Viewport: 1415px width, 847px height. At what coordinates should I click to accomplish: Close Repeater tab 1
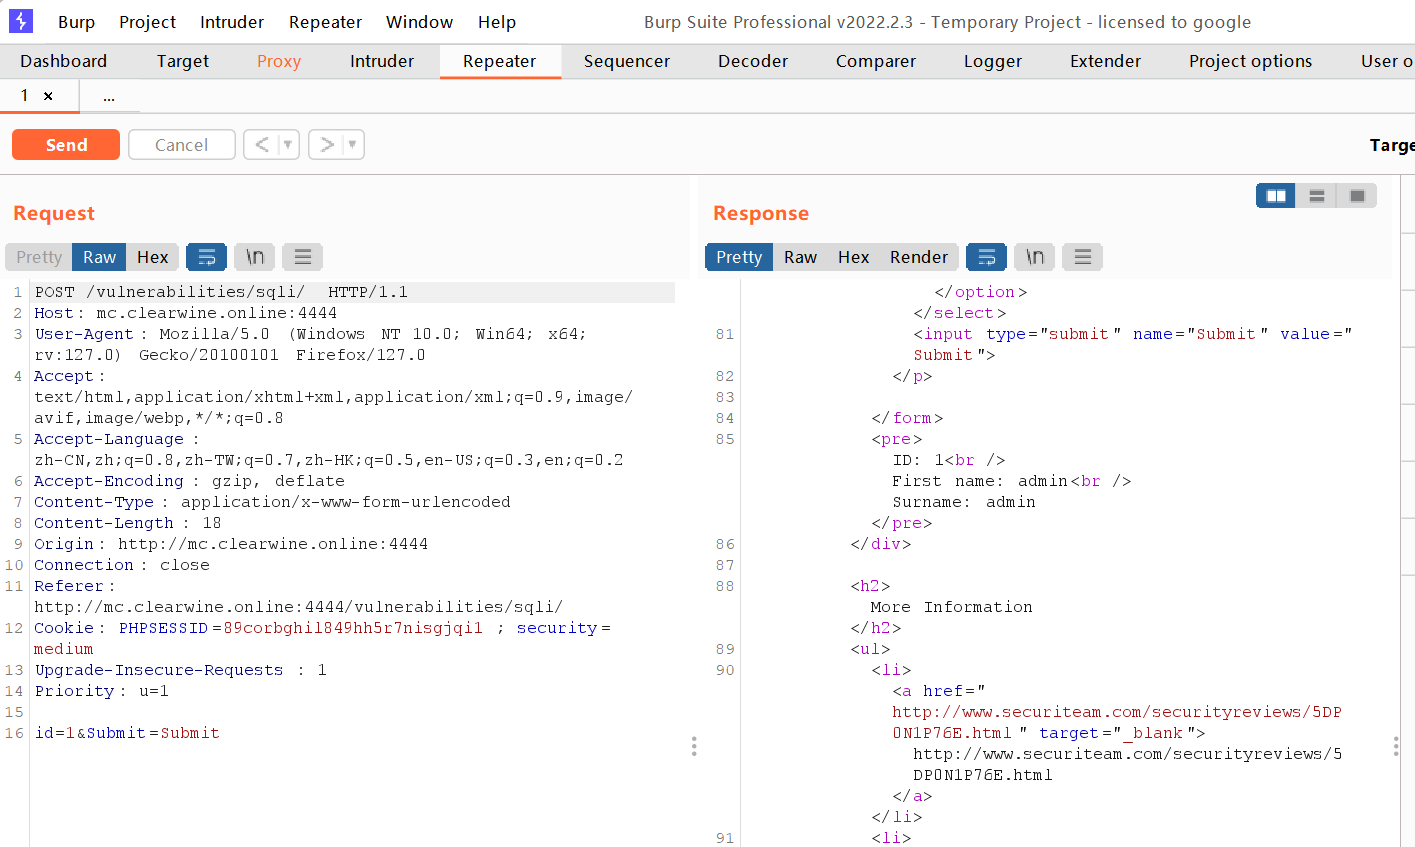click(48, 96)
